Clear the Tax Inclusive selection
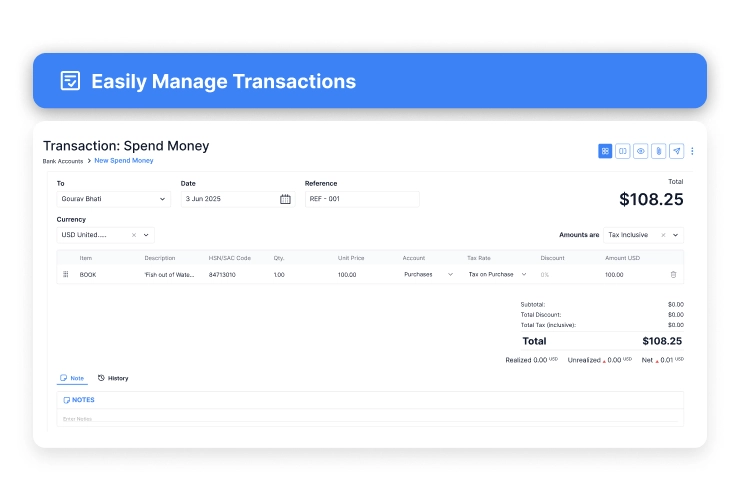740x500 pixels. (x=662, y=235)
